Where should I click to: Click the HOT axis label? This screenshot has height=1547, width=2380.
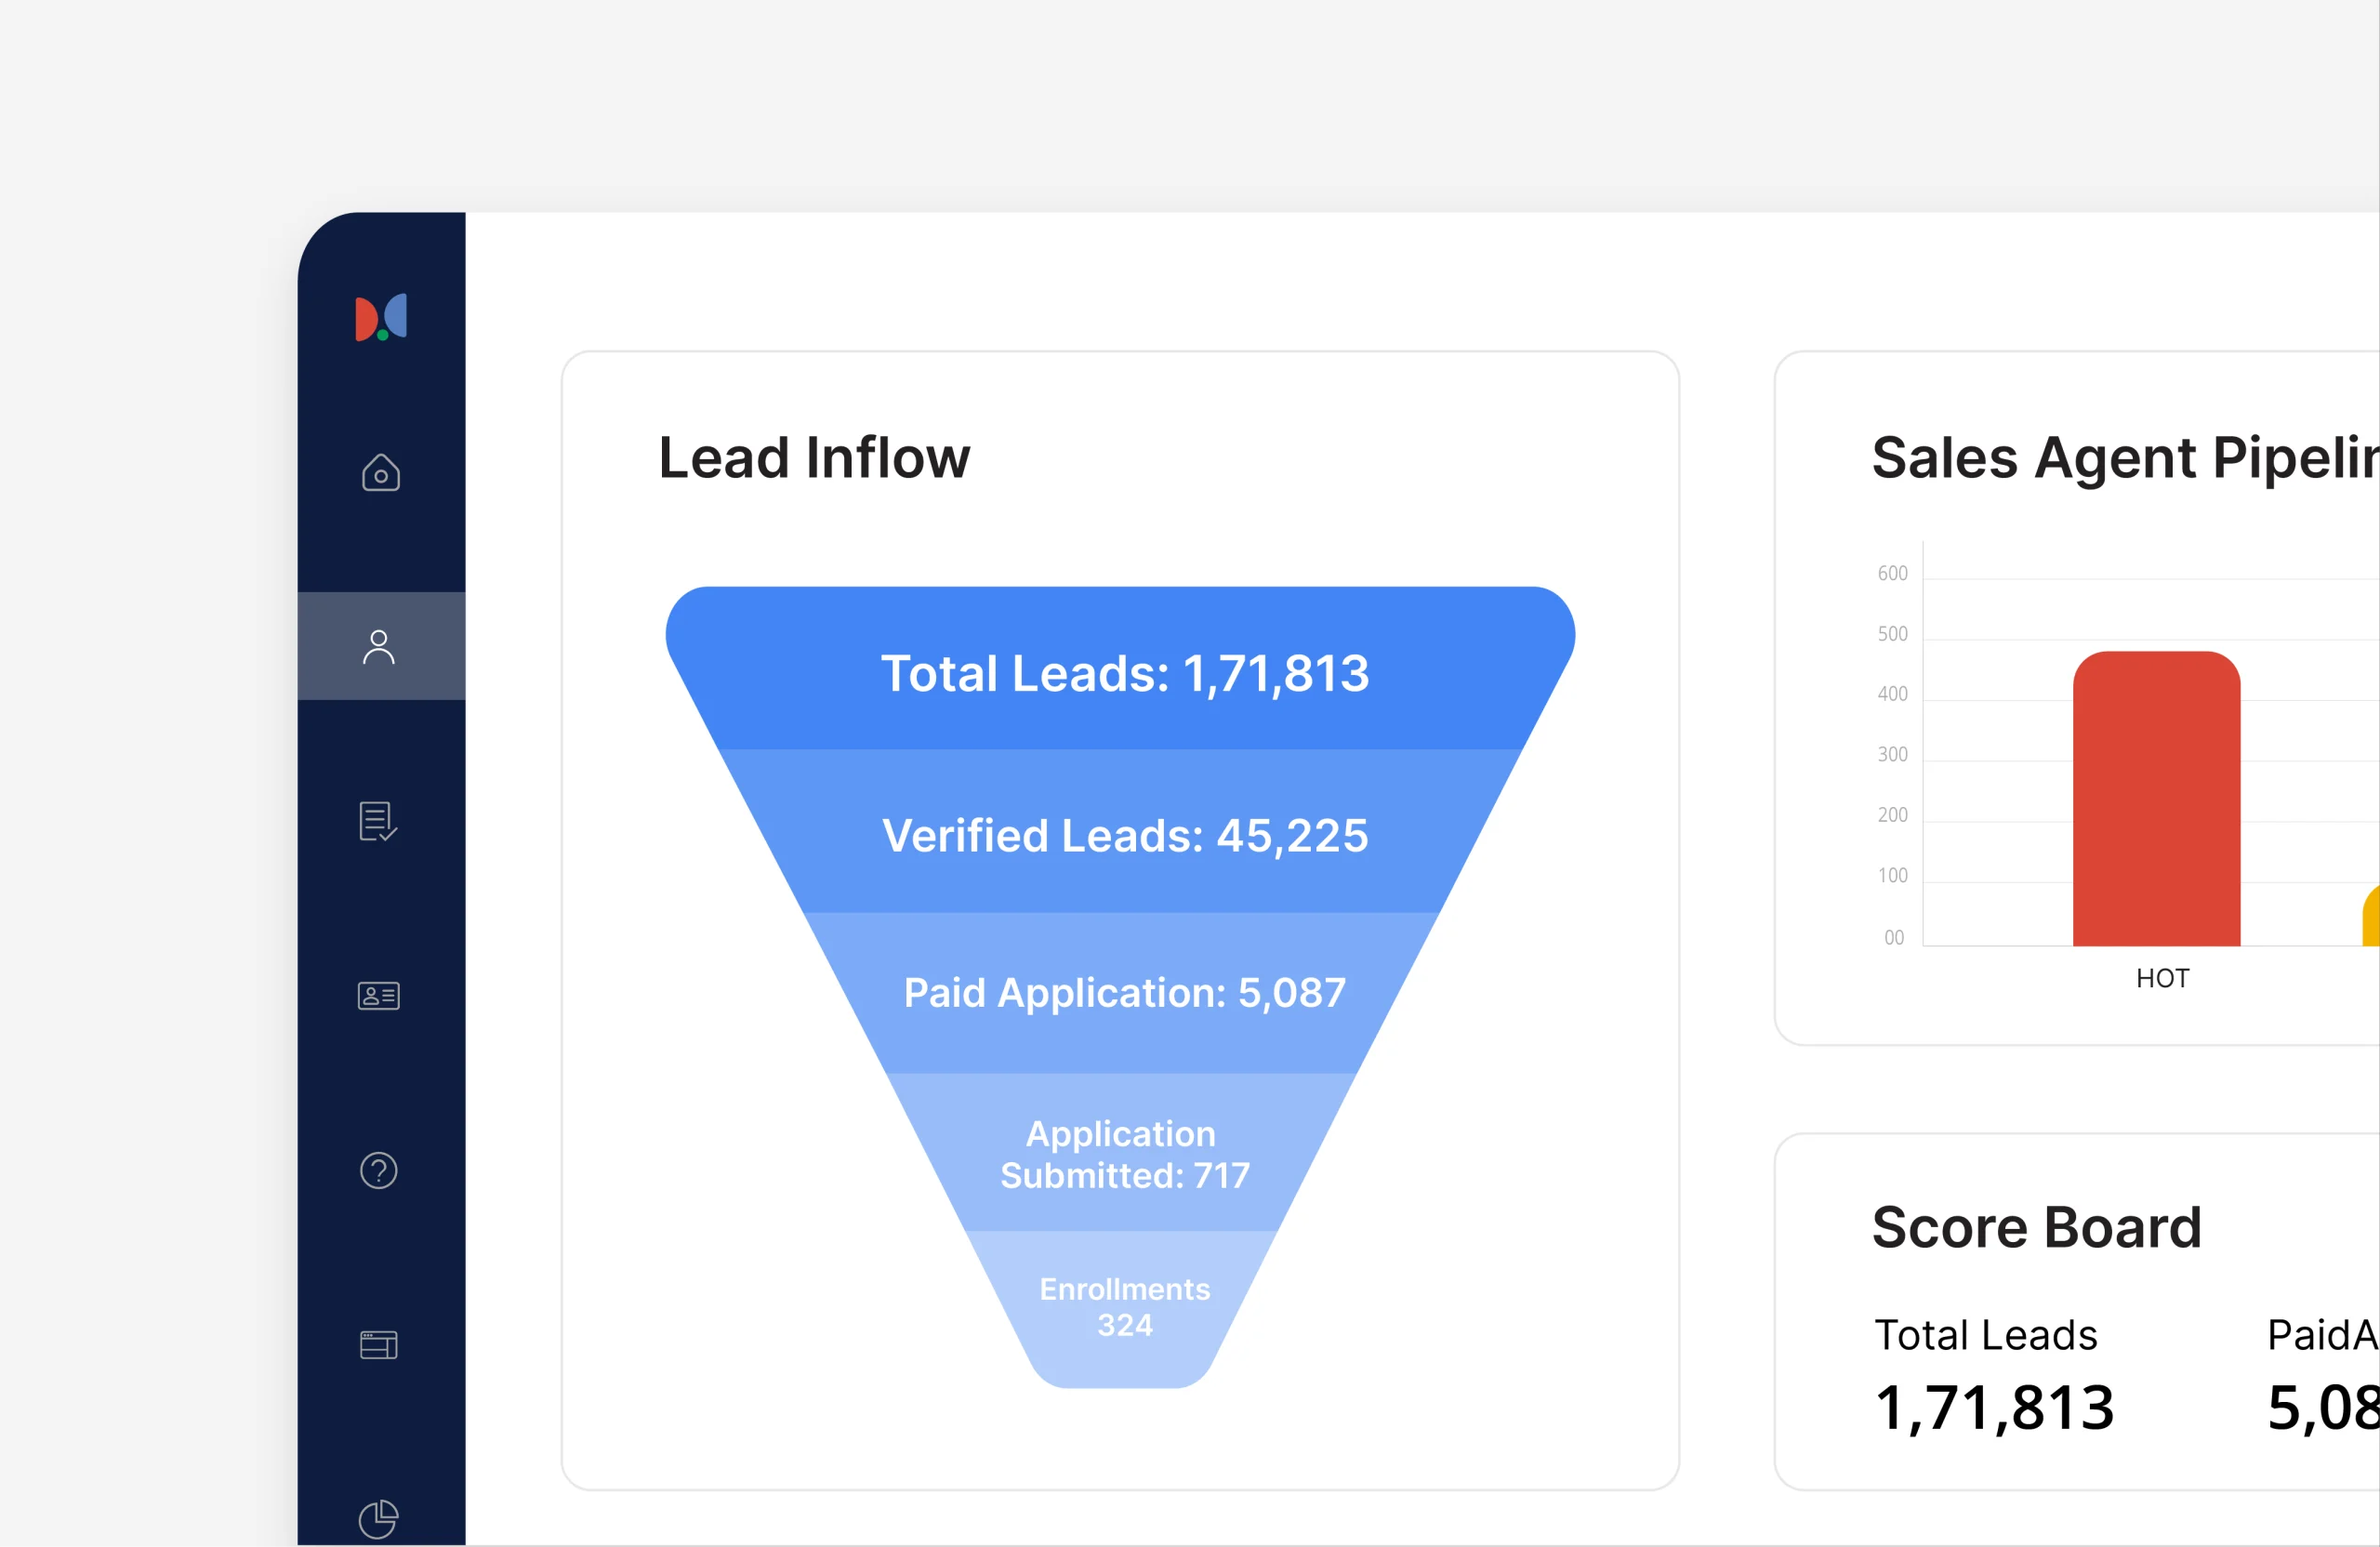2162,978
